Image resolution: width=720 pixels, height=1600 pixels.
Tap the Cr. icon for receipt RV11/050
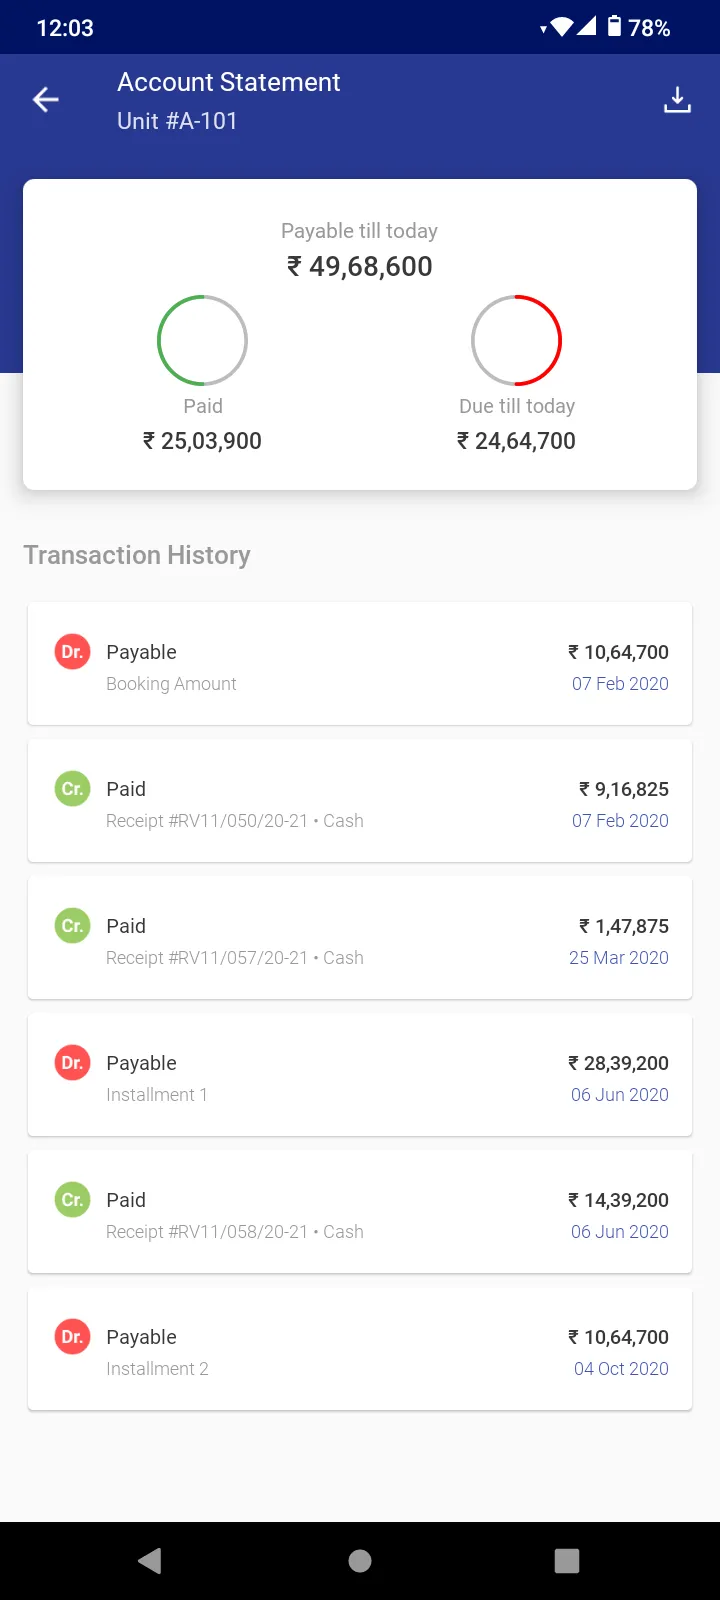[x=72, y=789]
